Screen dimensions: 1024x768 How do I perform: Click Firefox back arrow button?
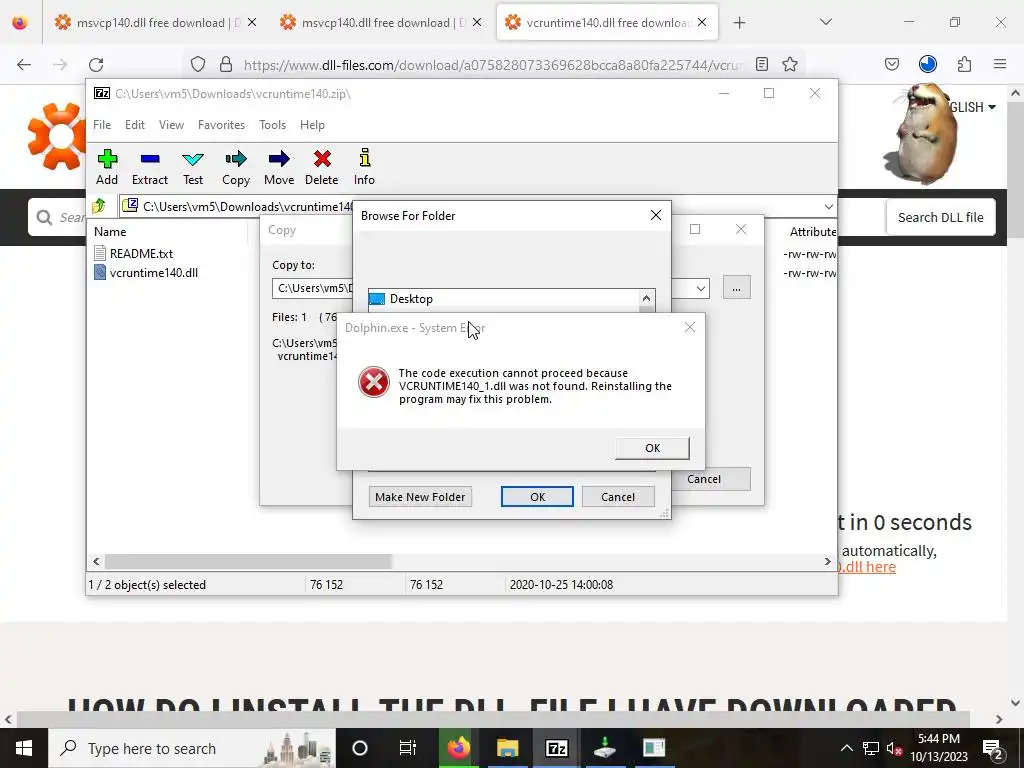[x=24, y=64]
